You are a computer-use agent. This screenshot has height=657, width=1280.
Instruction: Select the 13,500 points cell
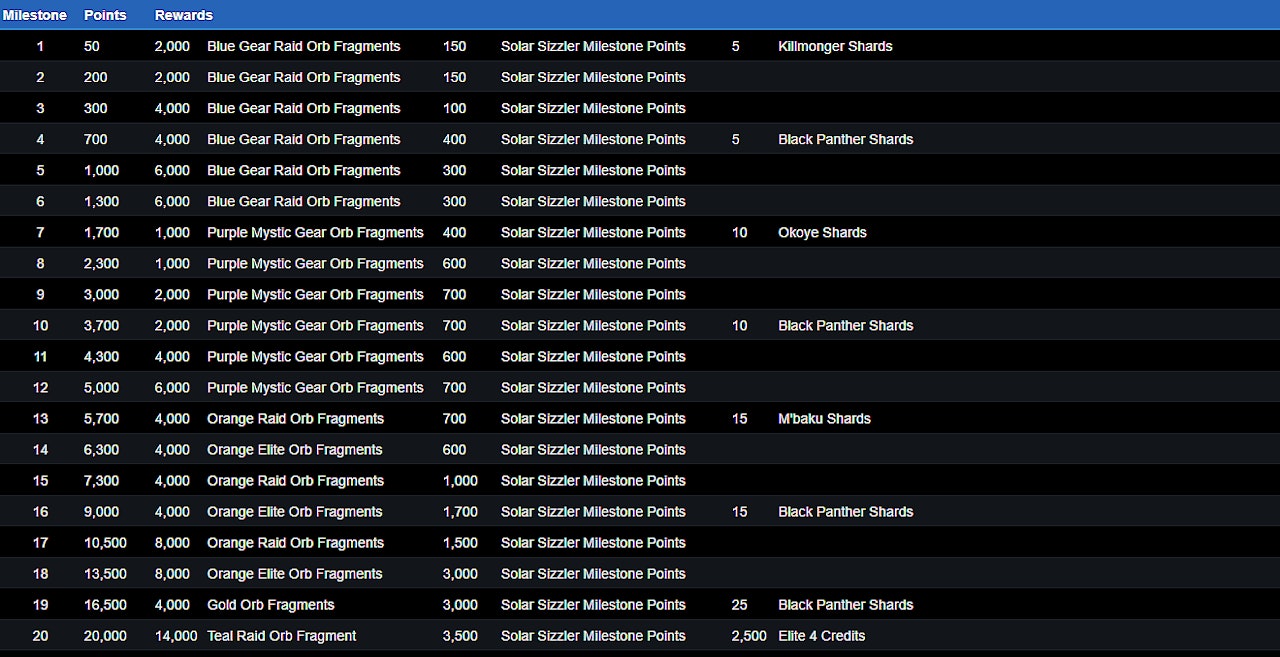[105, 573]
